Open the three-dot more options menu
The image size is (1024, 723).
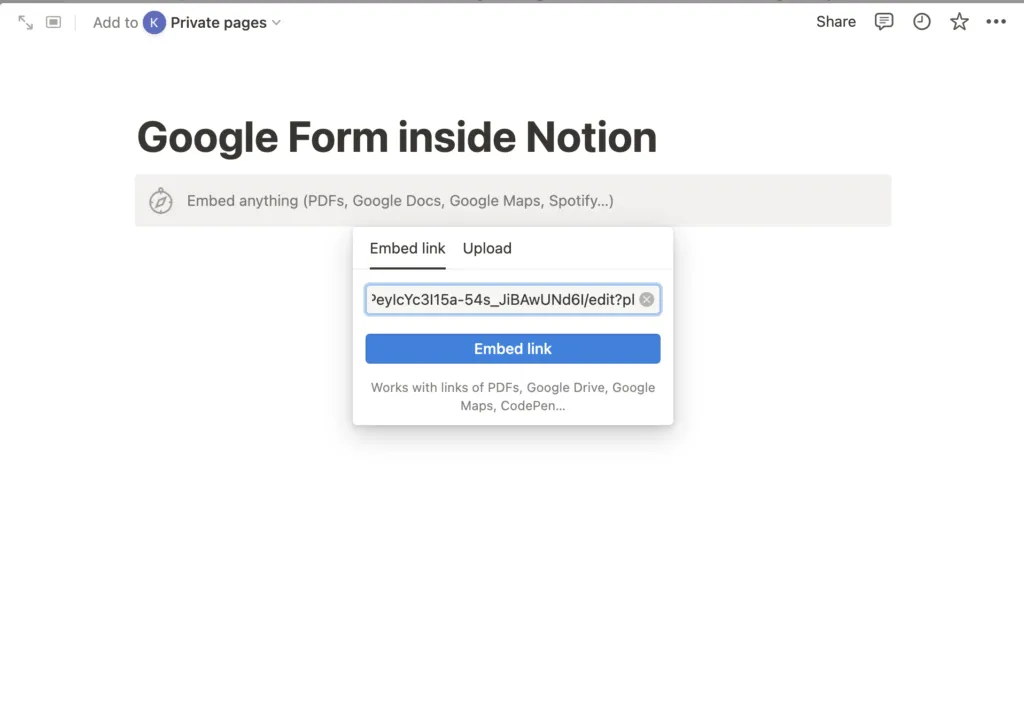click(x=996, y=22)
